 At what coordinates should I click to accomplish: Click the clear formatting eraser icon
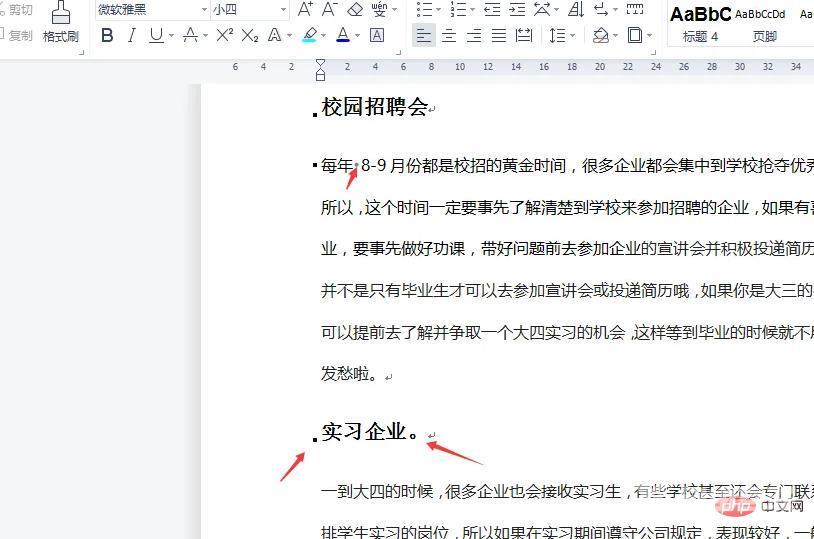[355, 10]
